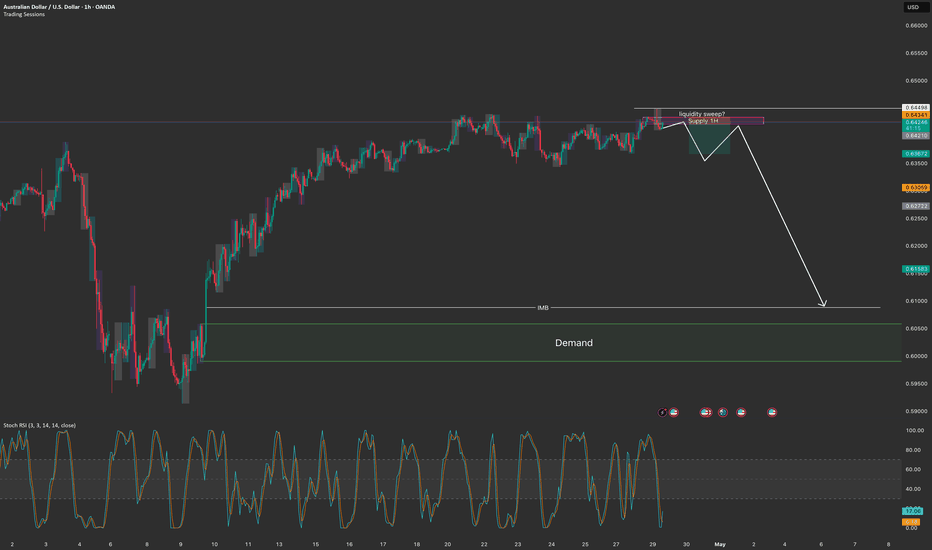Screen dimensions: 932x550
Task: Click the lightning bolt event icon
Action: (663, 412)
